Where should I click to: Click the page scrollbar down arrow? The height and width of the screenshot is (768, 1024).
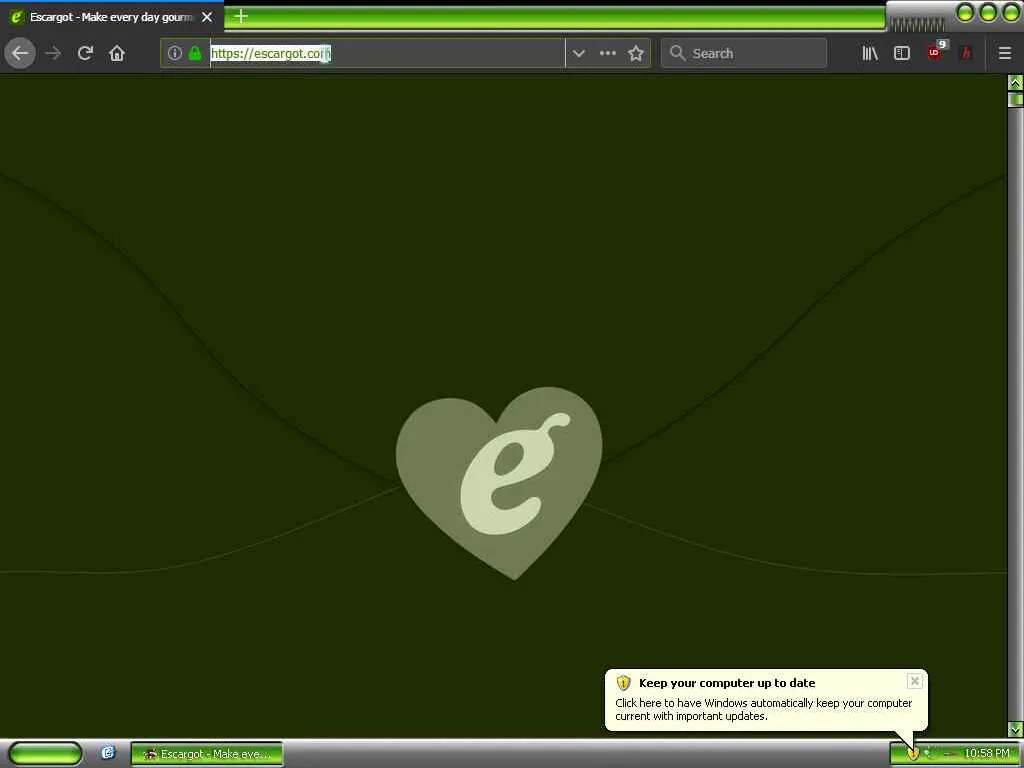click(1015, 729)
